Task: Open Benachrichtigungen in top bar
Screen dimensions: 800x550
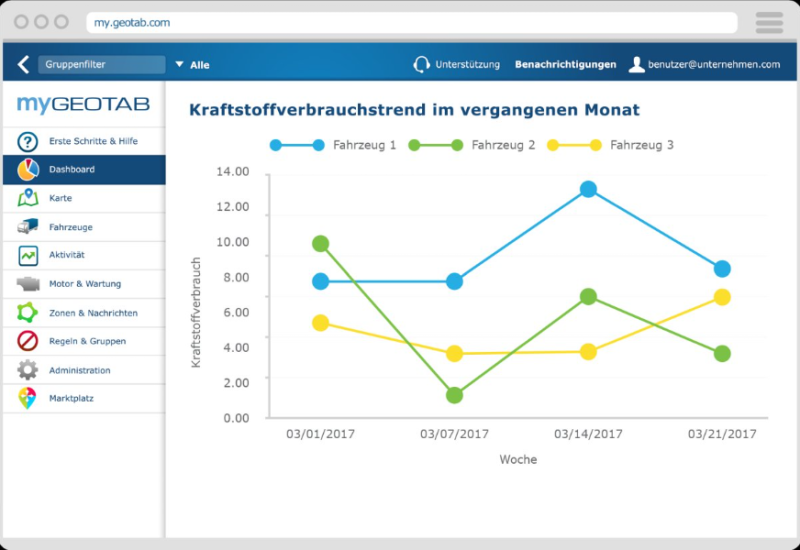Action: (565, 65)
